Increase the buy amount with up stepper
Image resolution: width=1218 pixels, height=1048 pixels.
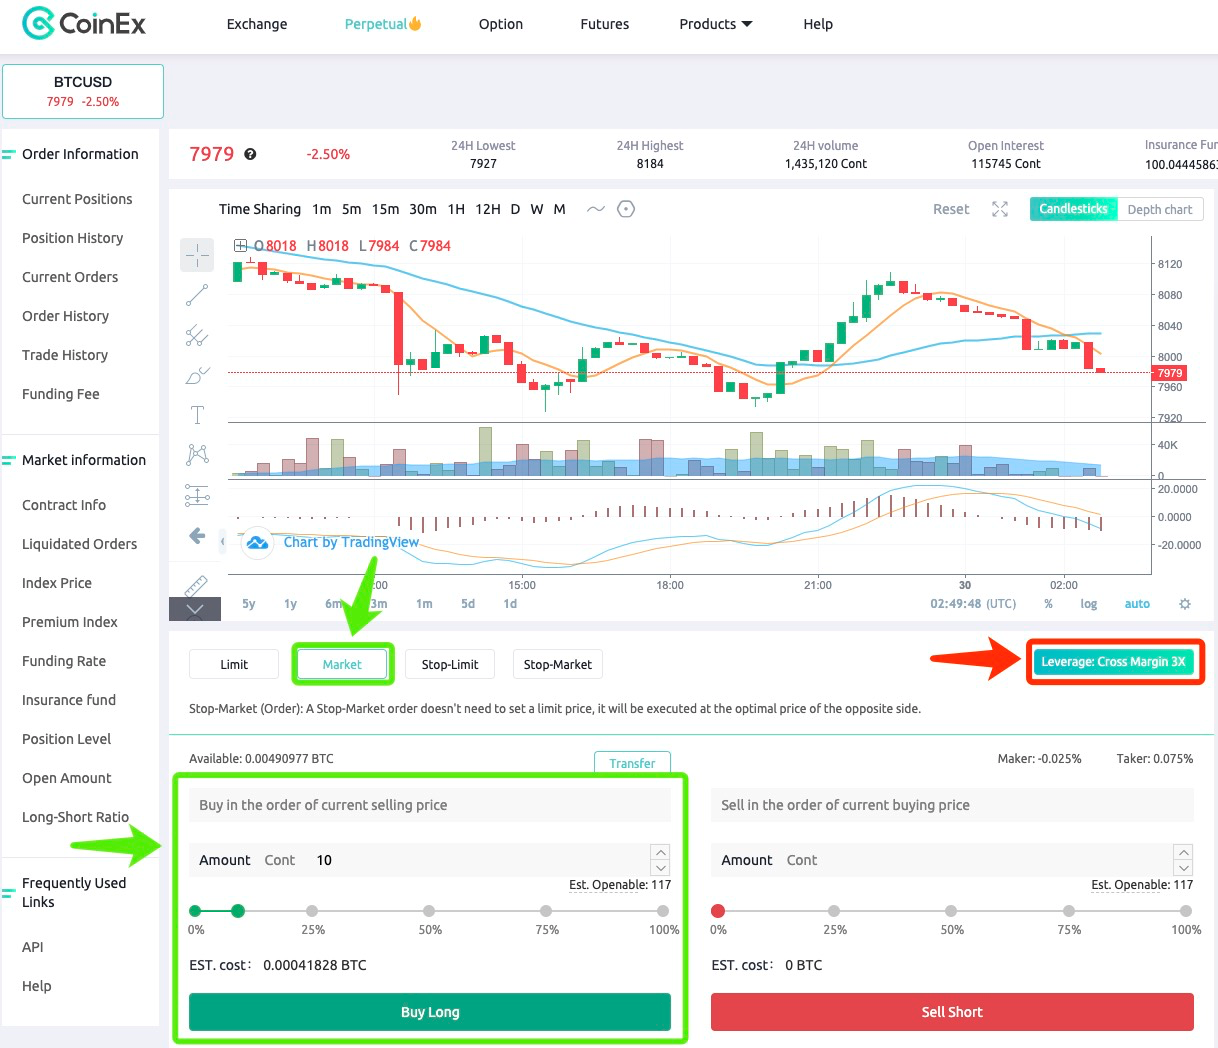[660, 852]
